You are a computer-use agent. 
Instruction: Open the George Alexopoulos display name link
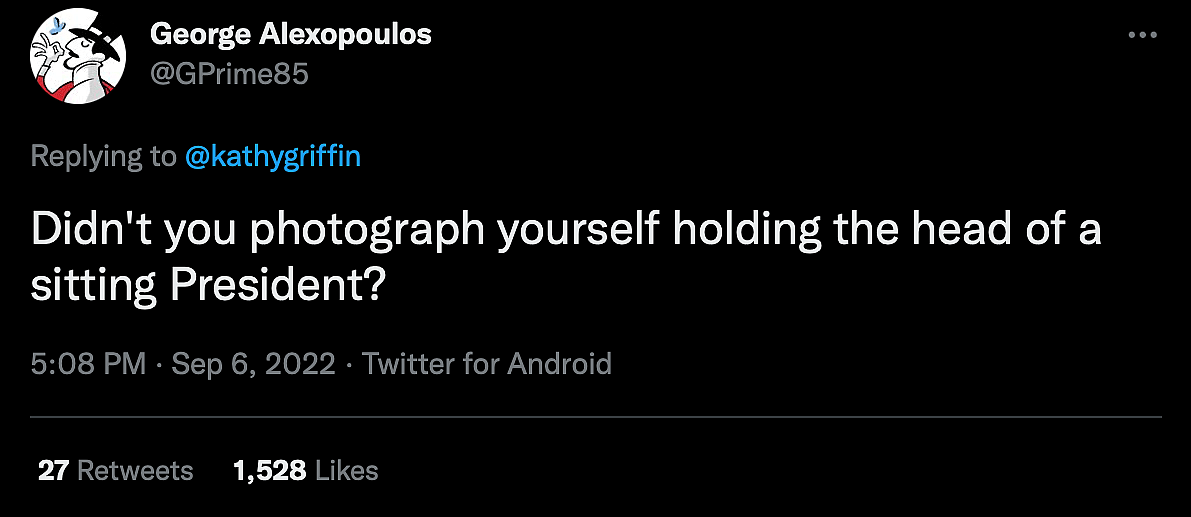point(290,35)
